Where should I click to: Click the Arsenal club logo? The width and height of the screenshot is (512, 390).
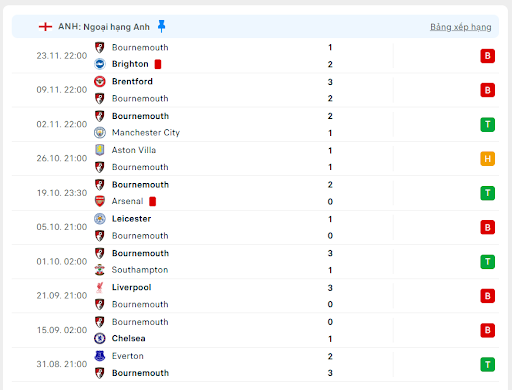pos(100,201)
